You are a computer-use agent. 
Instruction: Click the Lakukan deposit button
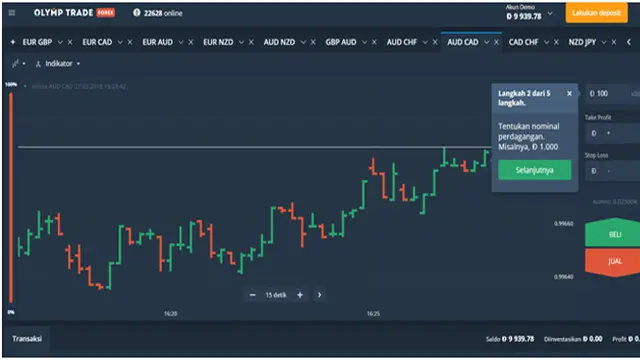point(596,13)
